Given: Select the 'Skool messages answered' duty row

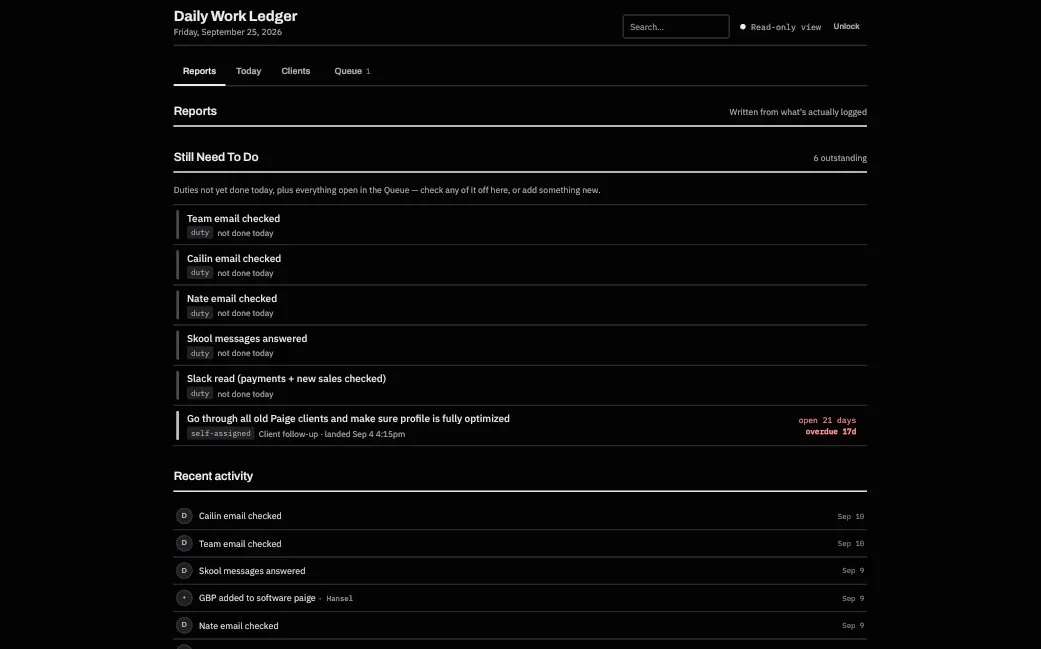Looking at the screenshot, I should [520, 345].
